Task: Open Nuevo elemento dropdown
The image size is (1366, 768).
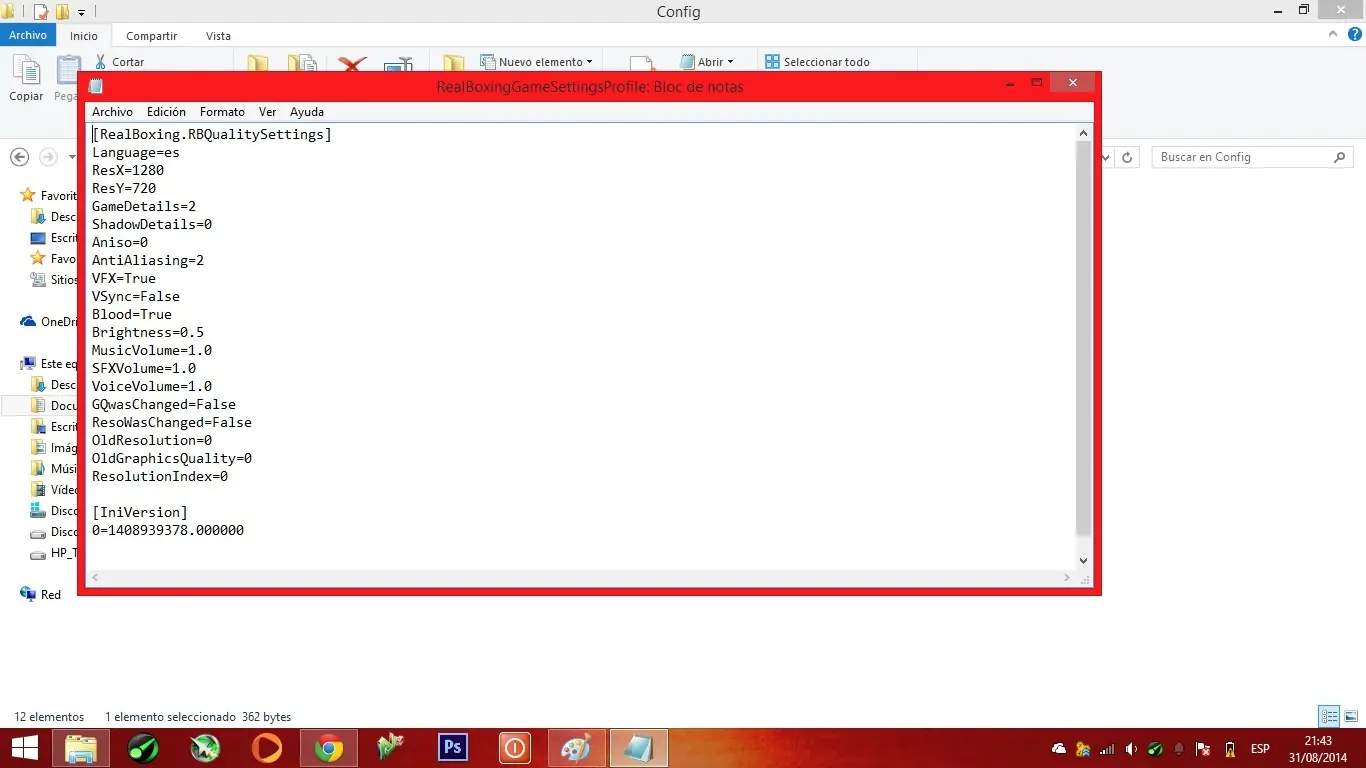Action: click(x=537, y=62)
